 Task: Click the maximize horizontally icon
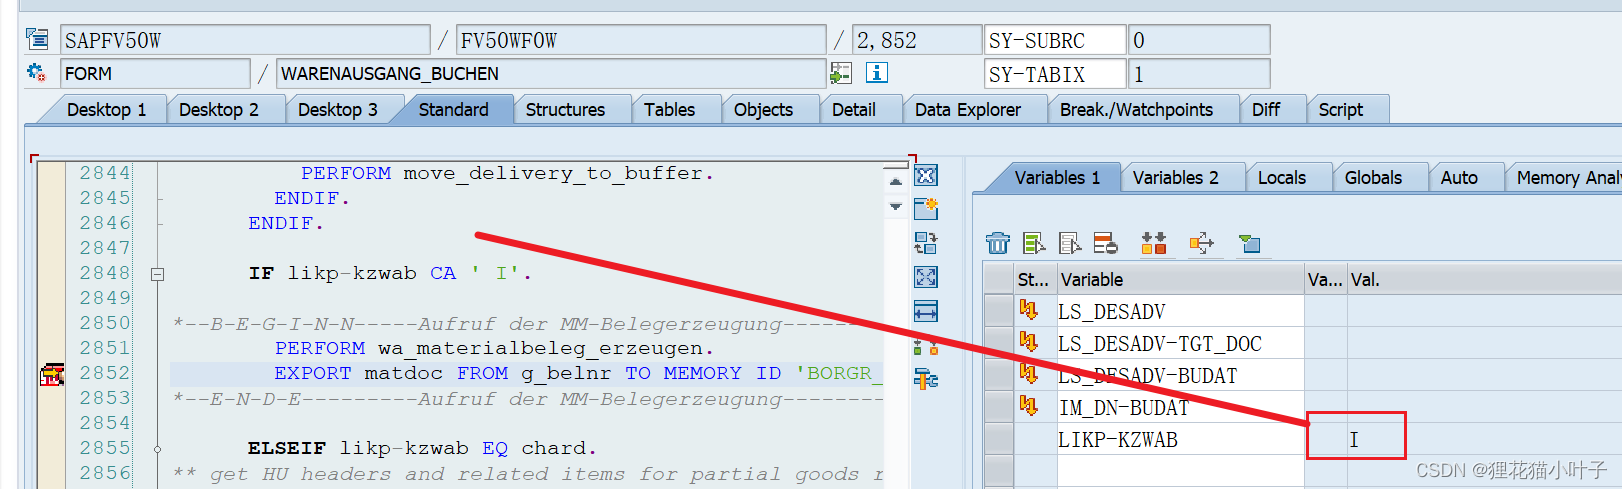click(x=926, y=311)
